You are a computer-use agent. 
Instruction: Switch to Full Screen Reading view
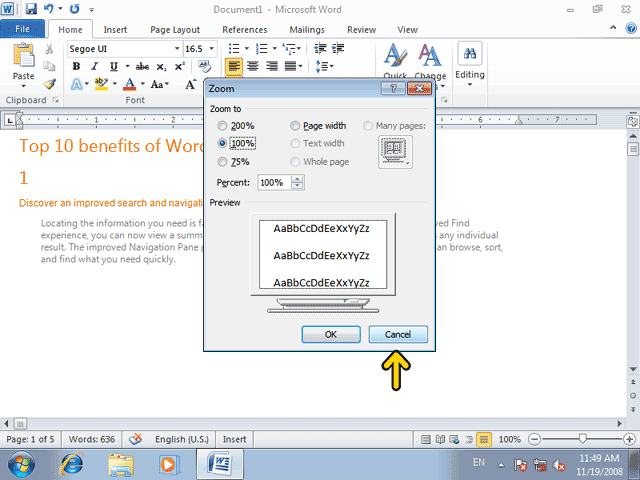coord(440,440)
